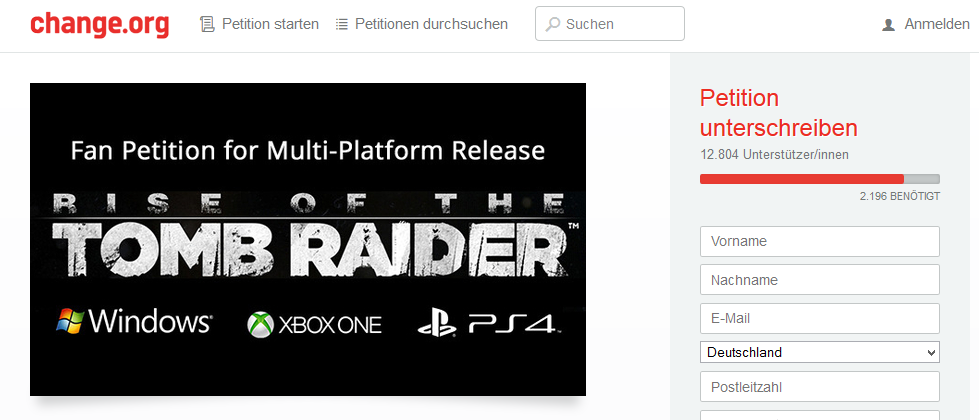Click the magnifier icon in search box
This screenshot has height=420, width=979.
coord(553,24)
